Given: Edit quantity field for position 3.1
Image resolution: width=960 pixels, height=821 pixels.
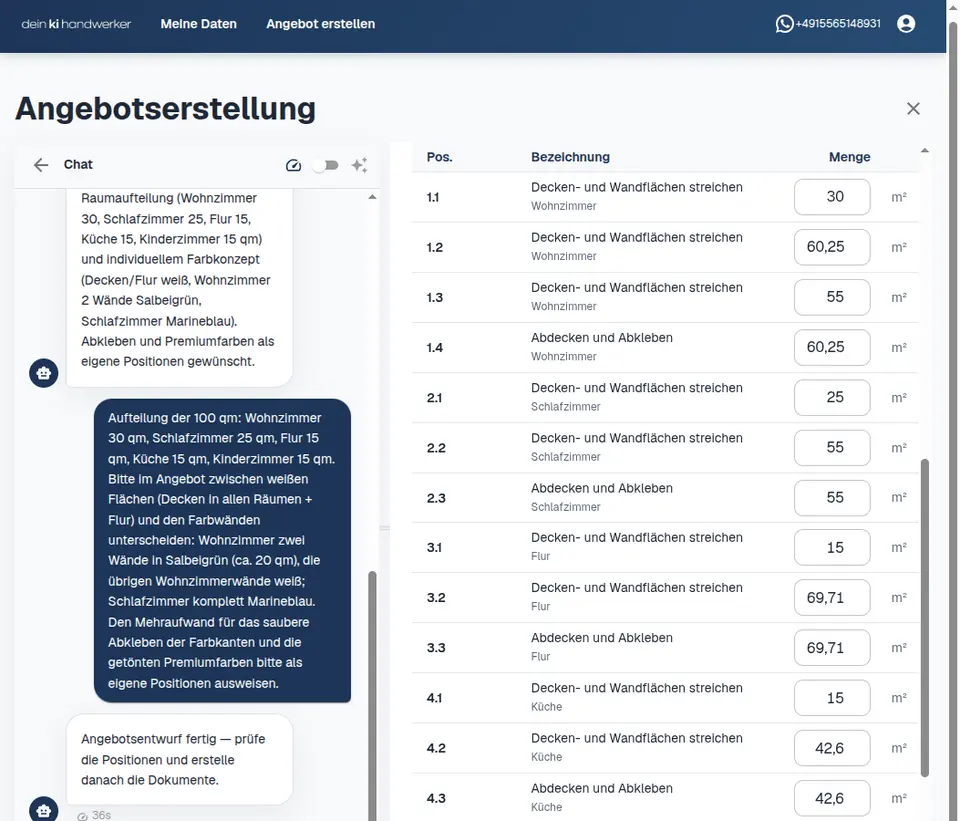Looking at the screenshot, I should pos(832,547).
